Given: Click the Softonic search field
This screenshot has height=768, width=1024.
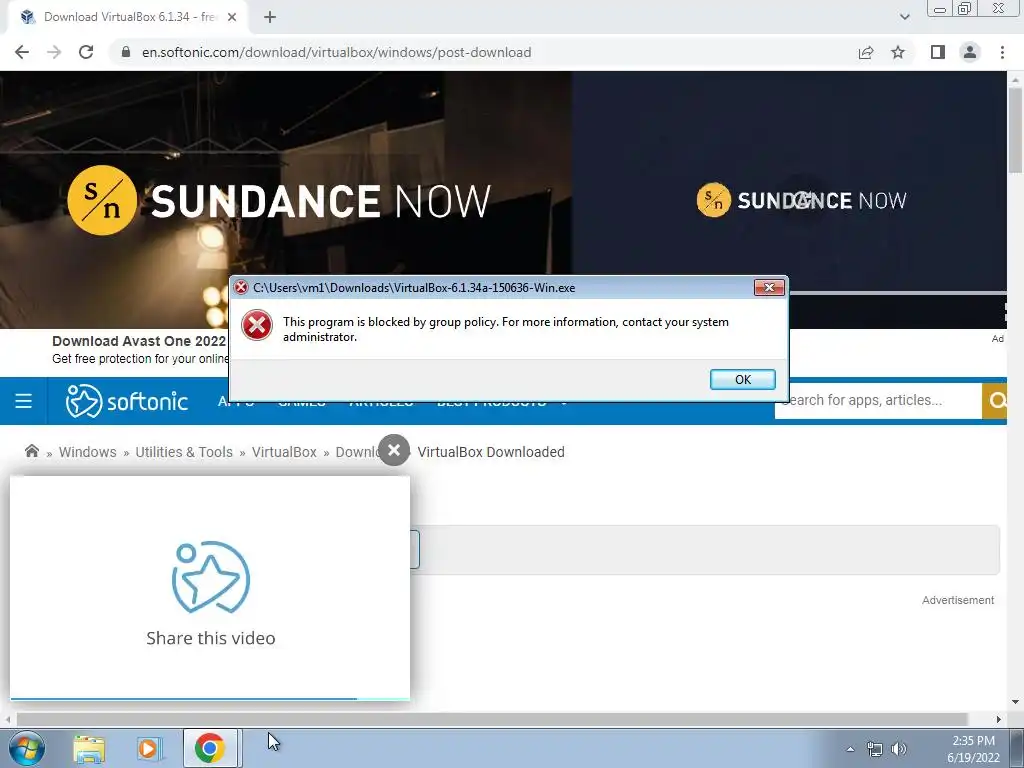Looking at the screenshot, I should 878,400.
